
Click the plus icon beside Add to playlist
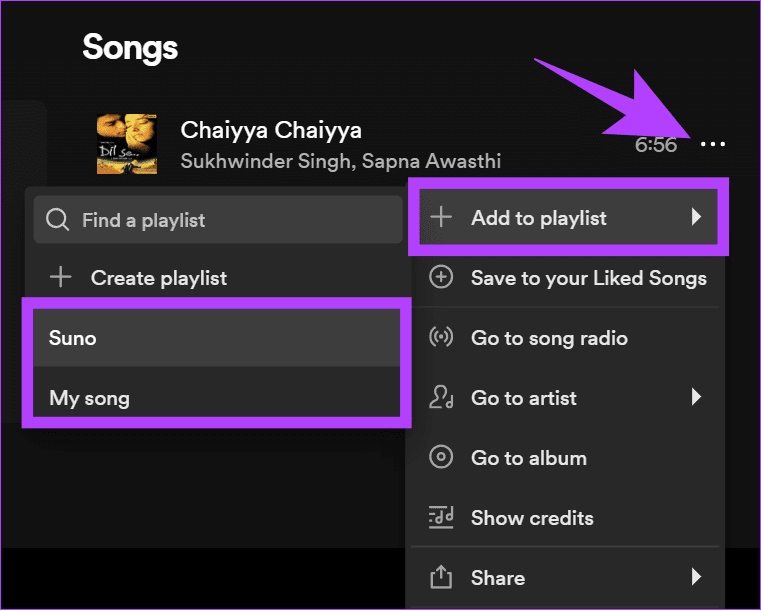click(441, 216)
